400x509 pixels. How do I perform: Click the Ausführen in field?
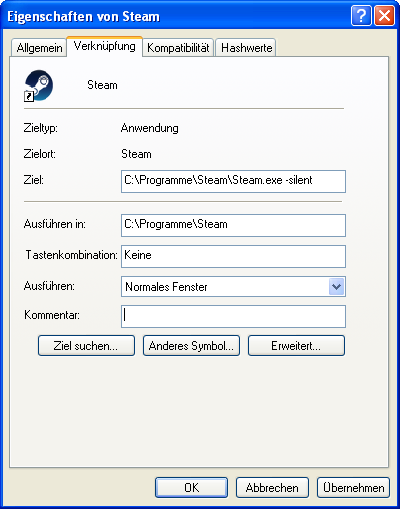(x=233, y=225)
